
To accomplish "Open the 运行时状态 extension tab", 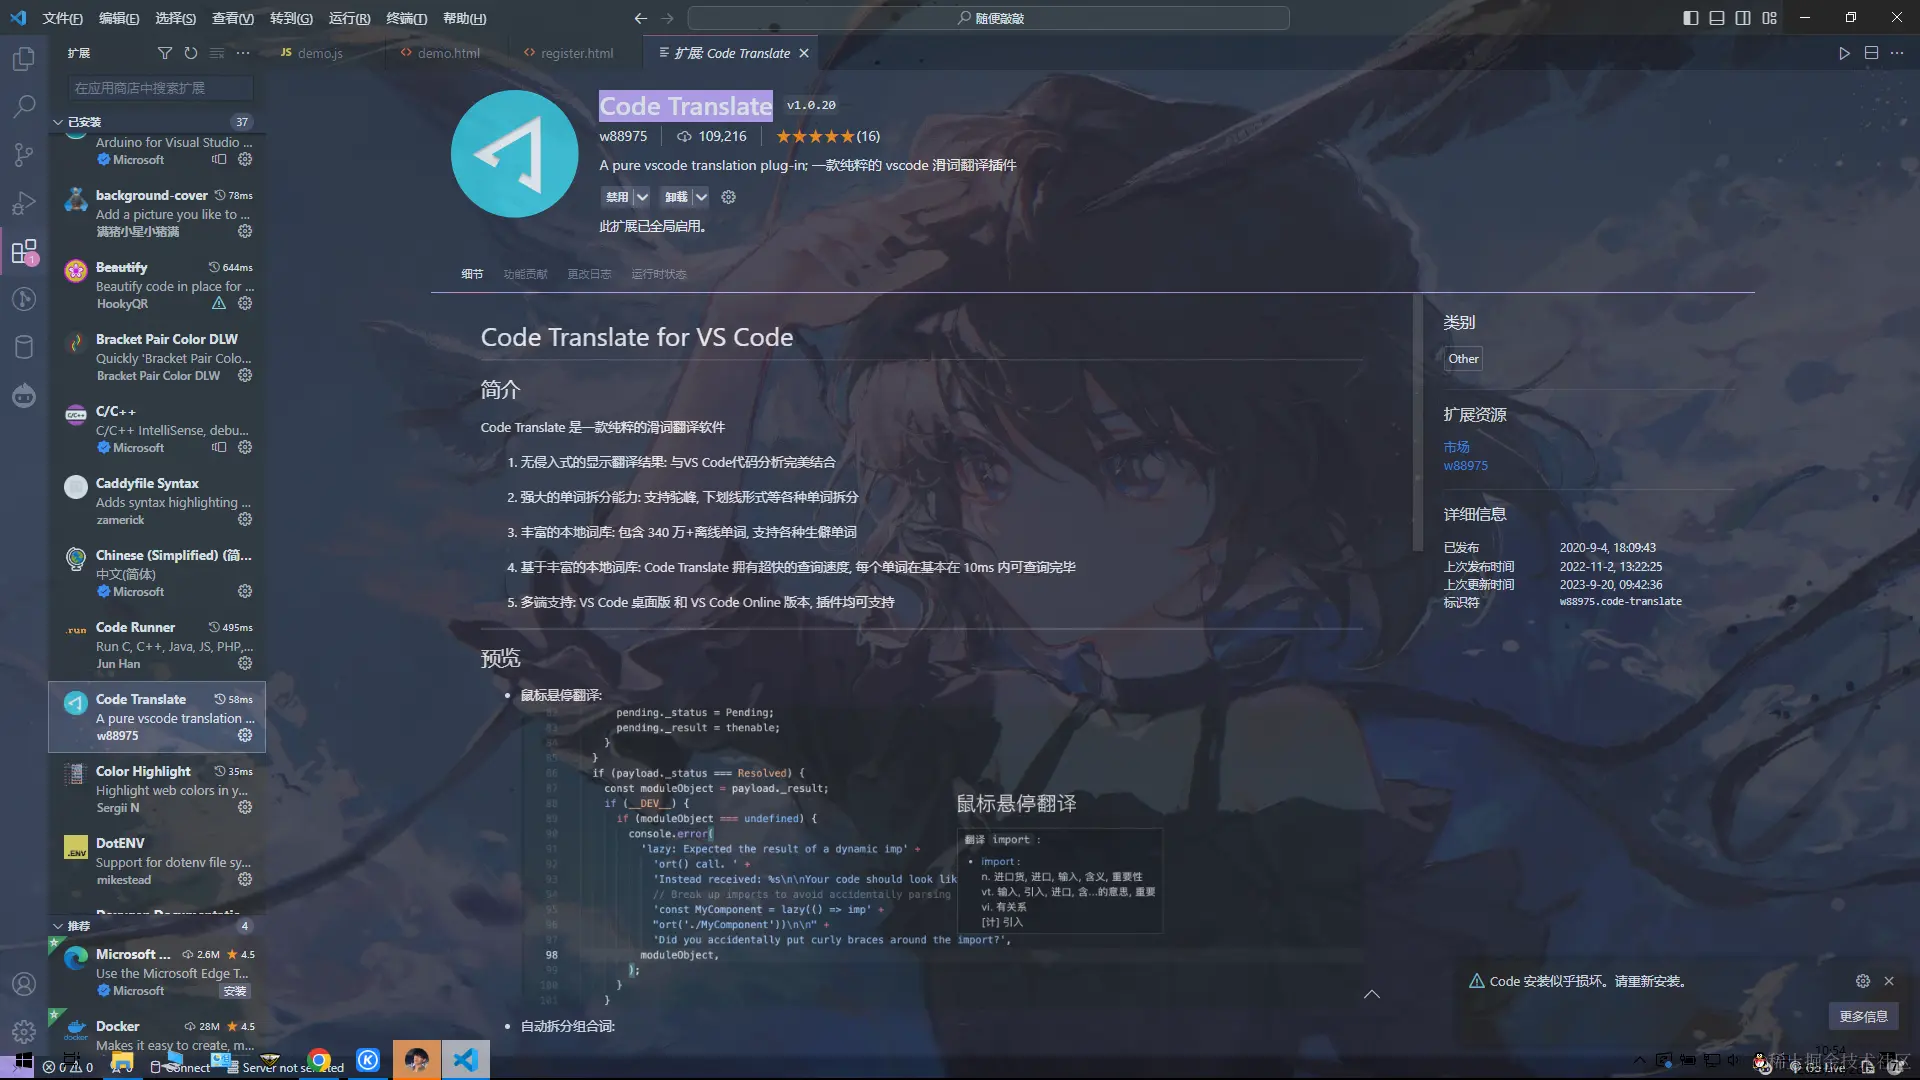I will (x=658, y=274).
